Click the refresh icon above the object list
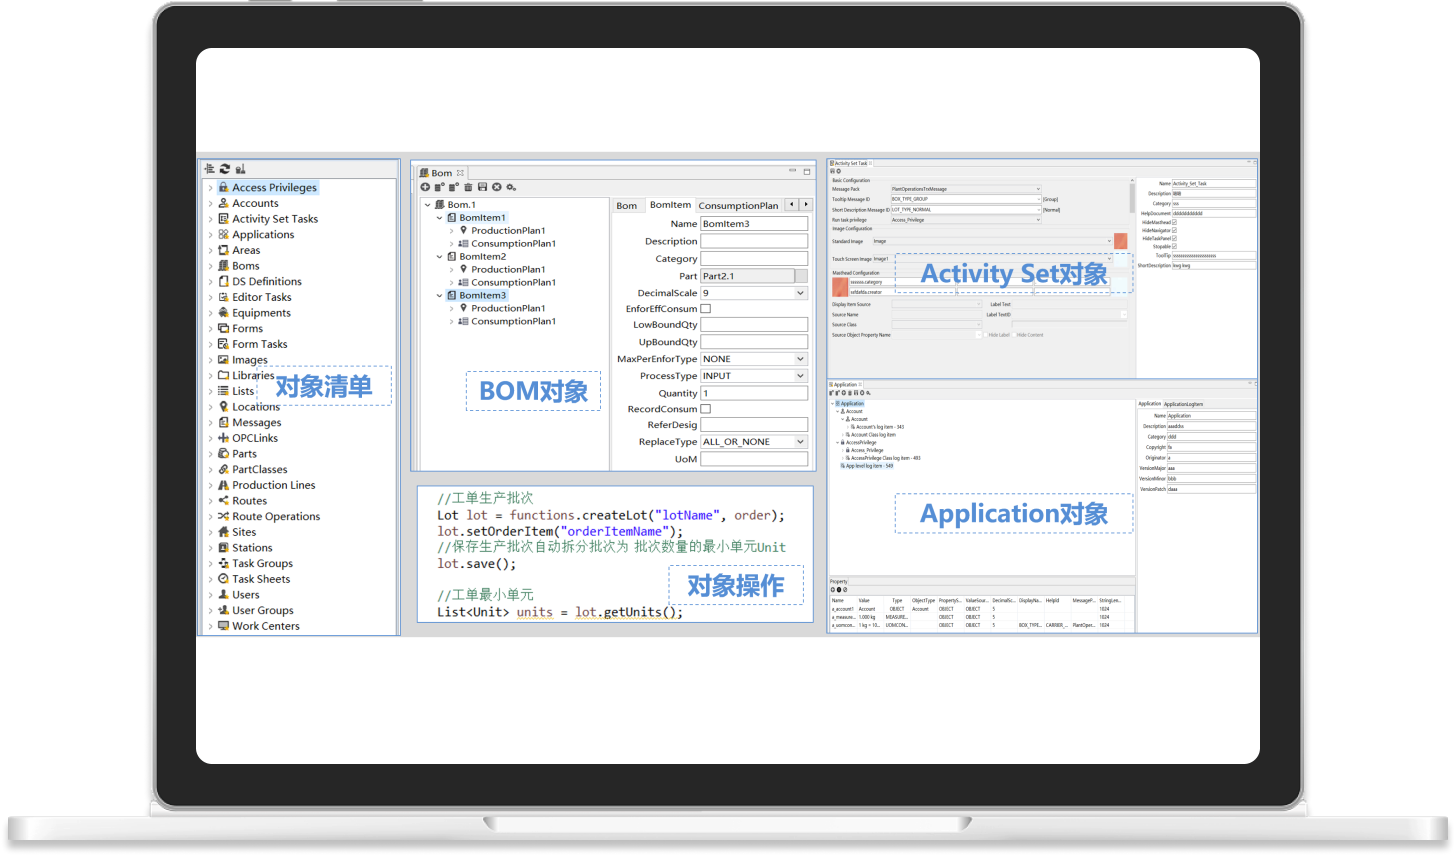Image resolution: width=1456 pixels, height=856 pixels. [225, 169]
